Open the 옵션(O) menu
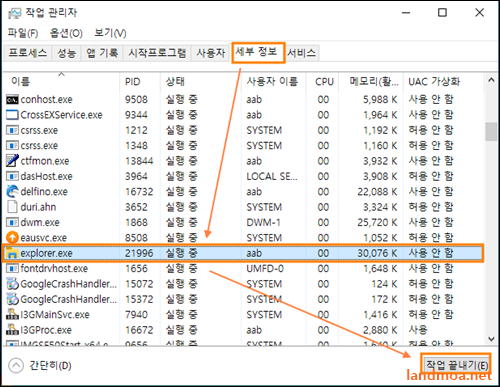500x387 pixels. [x=66, y=33]
